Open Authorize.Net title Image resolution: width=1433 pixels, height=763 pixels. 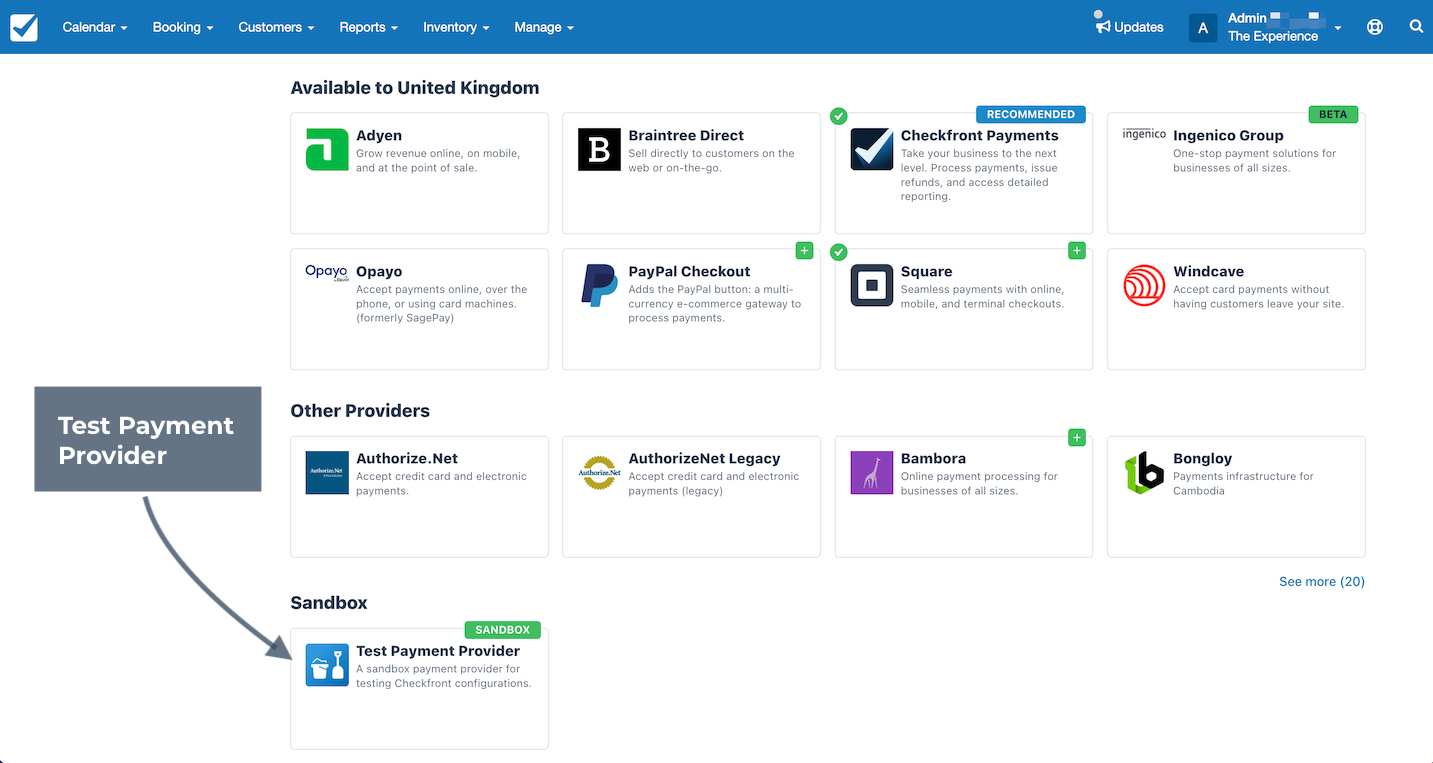(407, 458)
